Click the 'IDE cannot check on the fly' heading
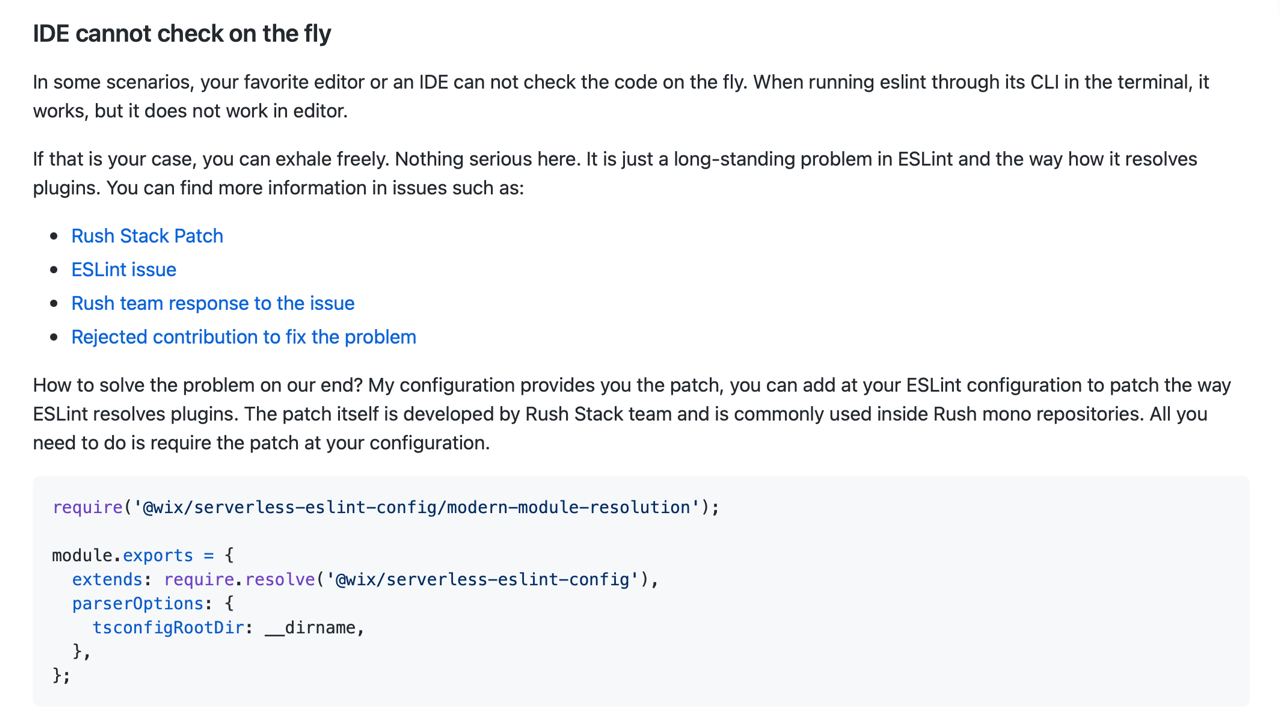Image resolution: width=1280 pixels, height=728 pixels. (182, 33)
